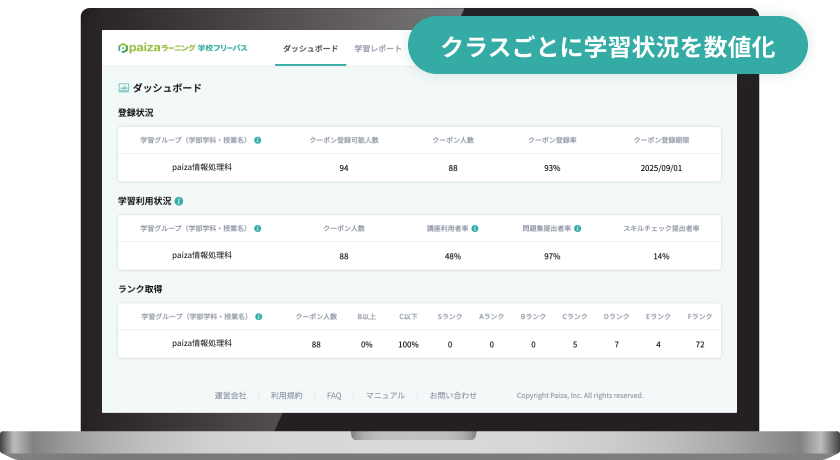The height and width of the screenshot is (460, 840).
Task: Click info icon beside 講座利用者率
Action: click(475, 229)
